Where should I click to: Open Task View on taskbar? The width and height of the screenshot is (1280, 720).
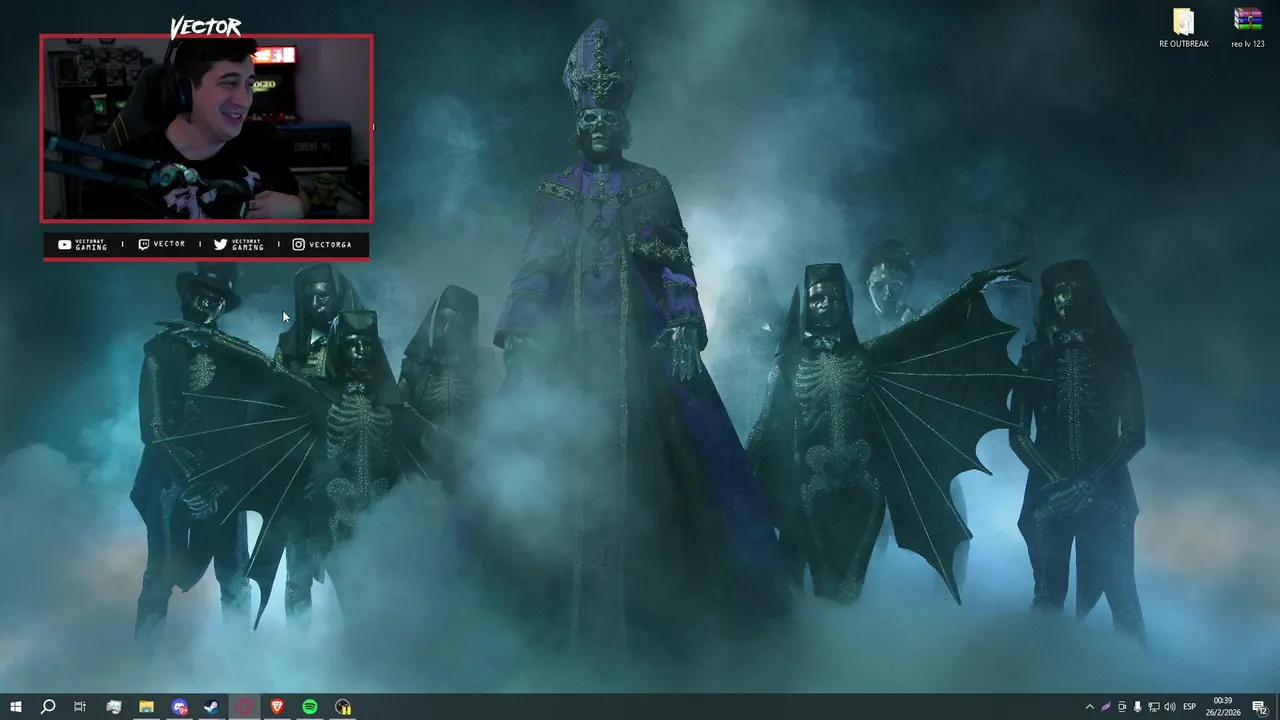point(80,707)
